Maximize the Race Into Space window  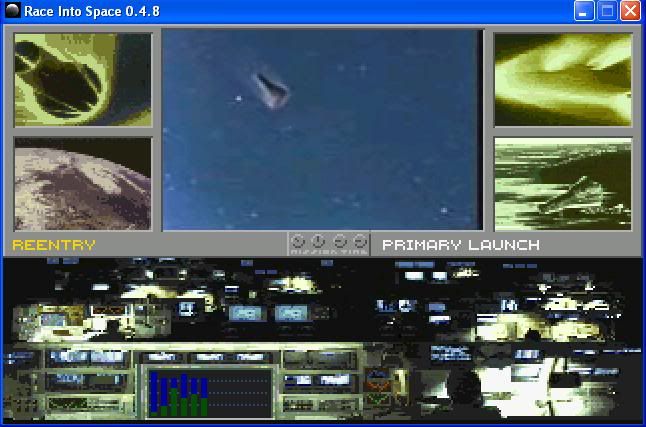click(x=607, y=11)
